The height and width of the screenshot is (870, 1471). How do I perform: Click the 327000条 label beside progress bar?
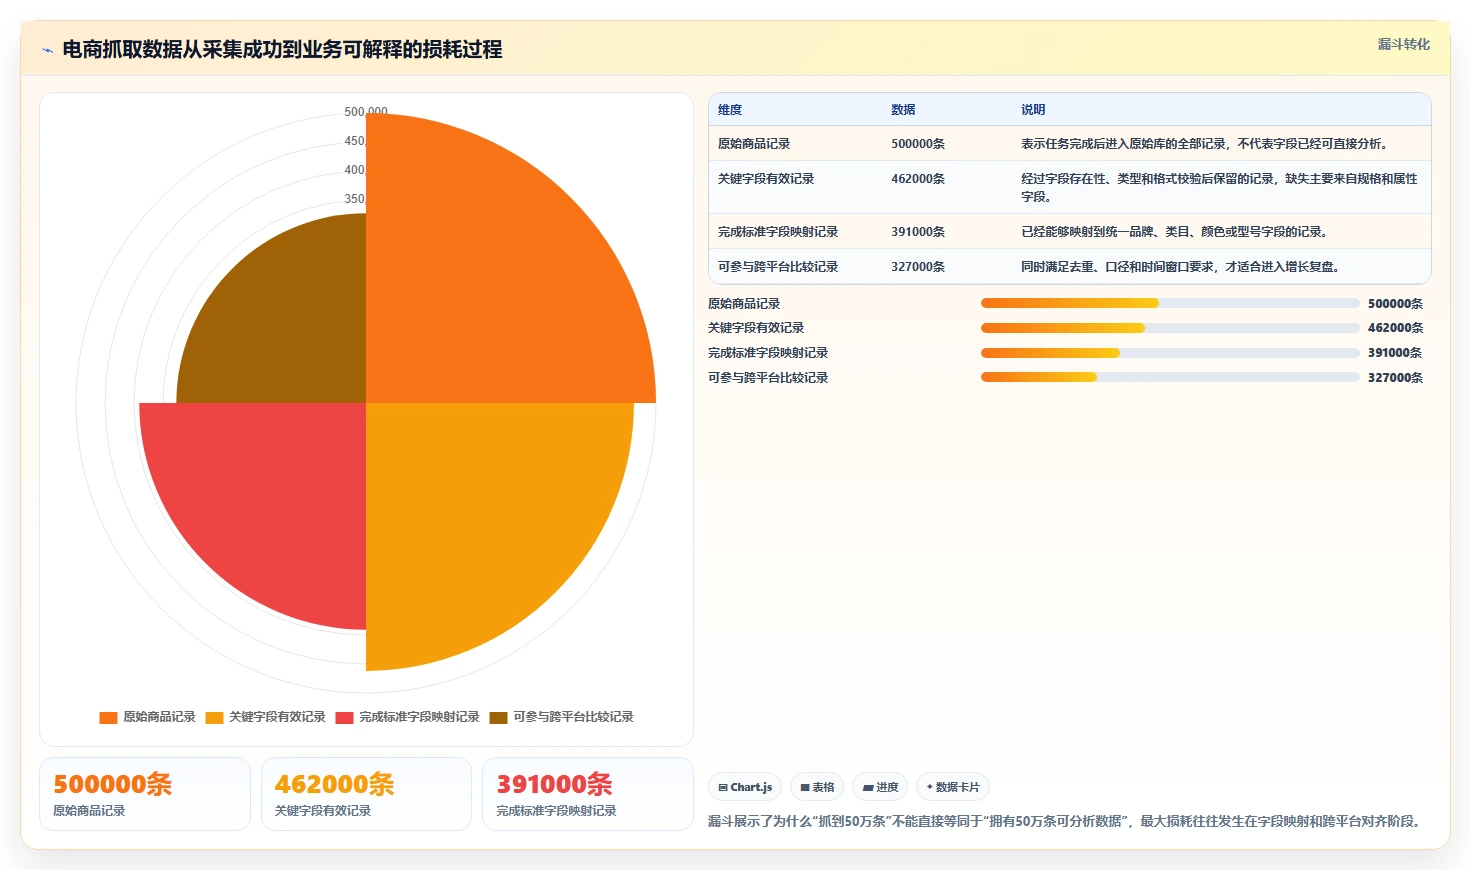tap(1395, 378)
